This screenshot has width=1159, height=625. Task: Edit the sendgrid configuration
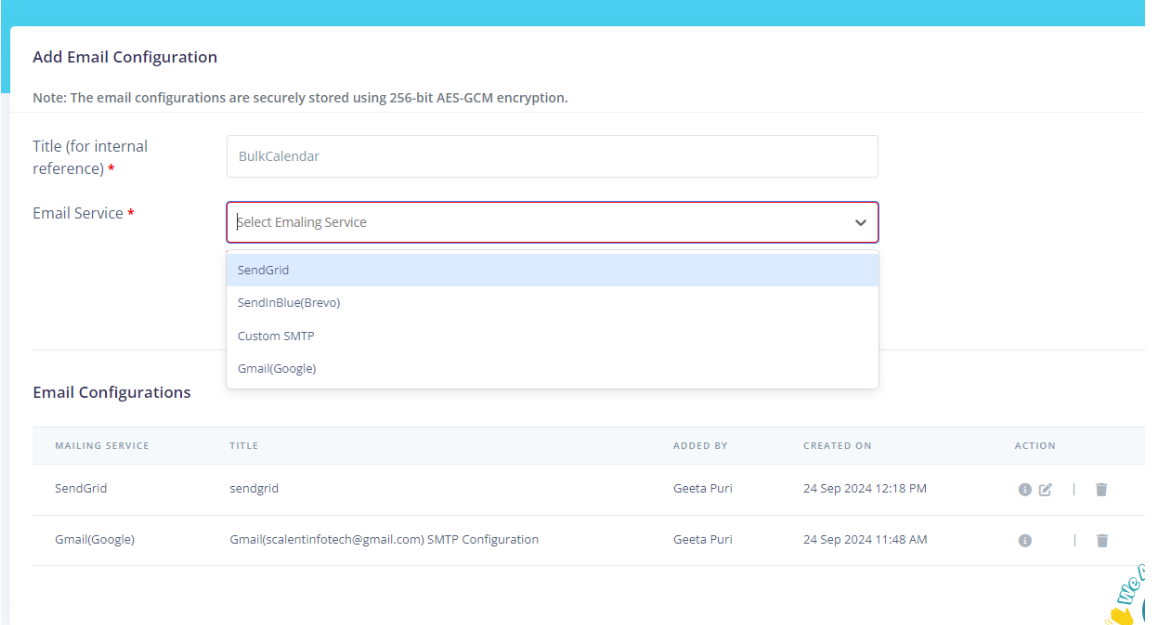(1045, 489)
